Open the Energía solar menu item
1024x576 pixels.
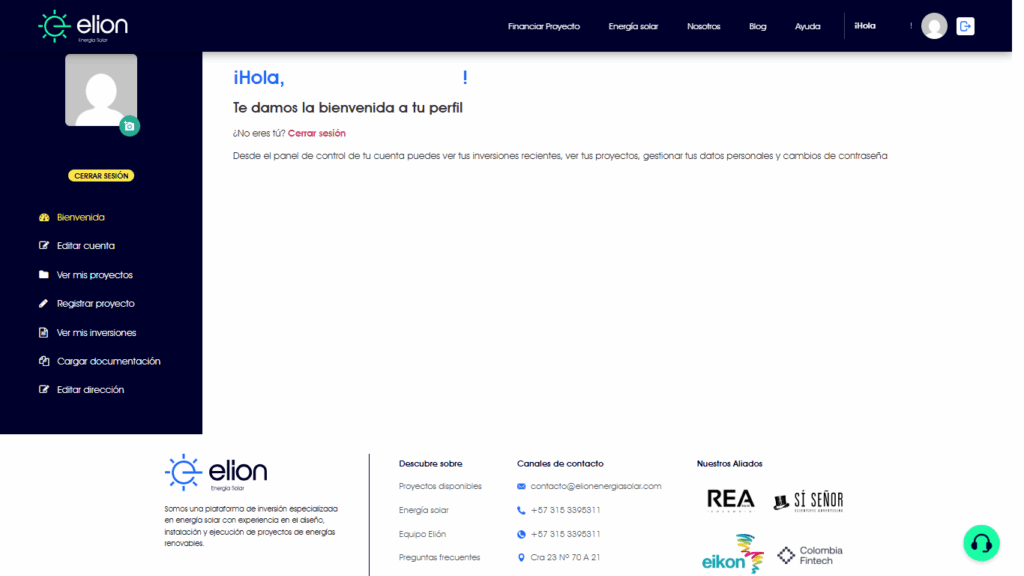[x=633, y=26]
